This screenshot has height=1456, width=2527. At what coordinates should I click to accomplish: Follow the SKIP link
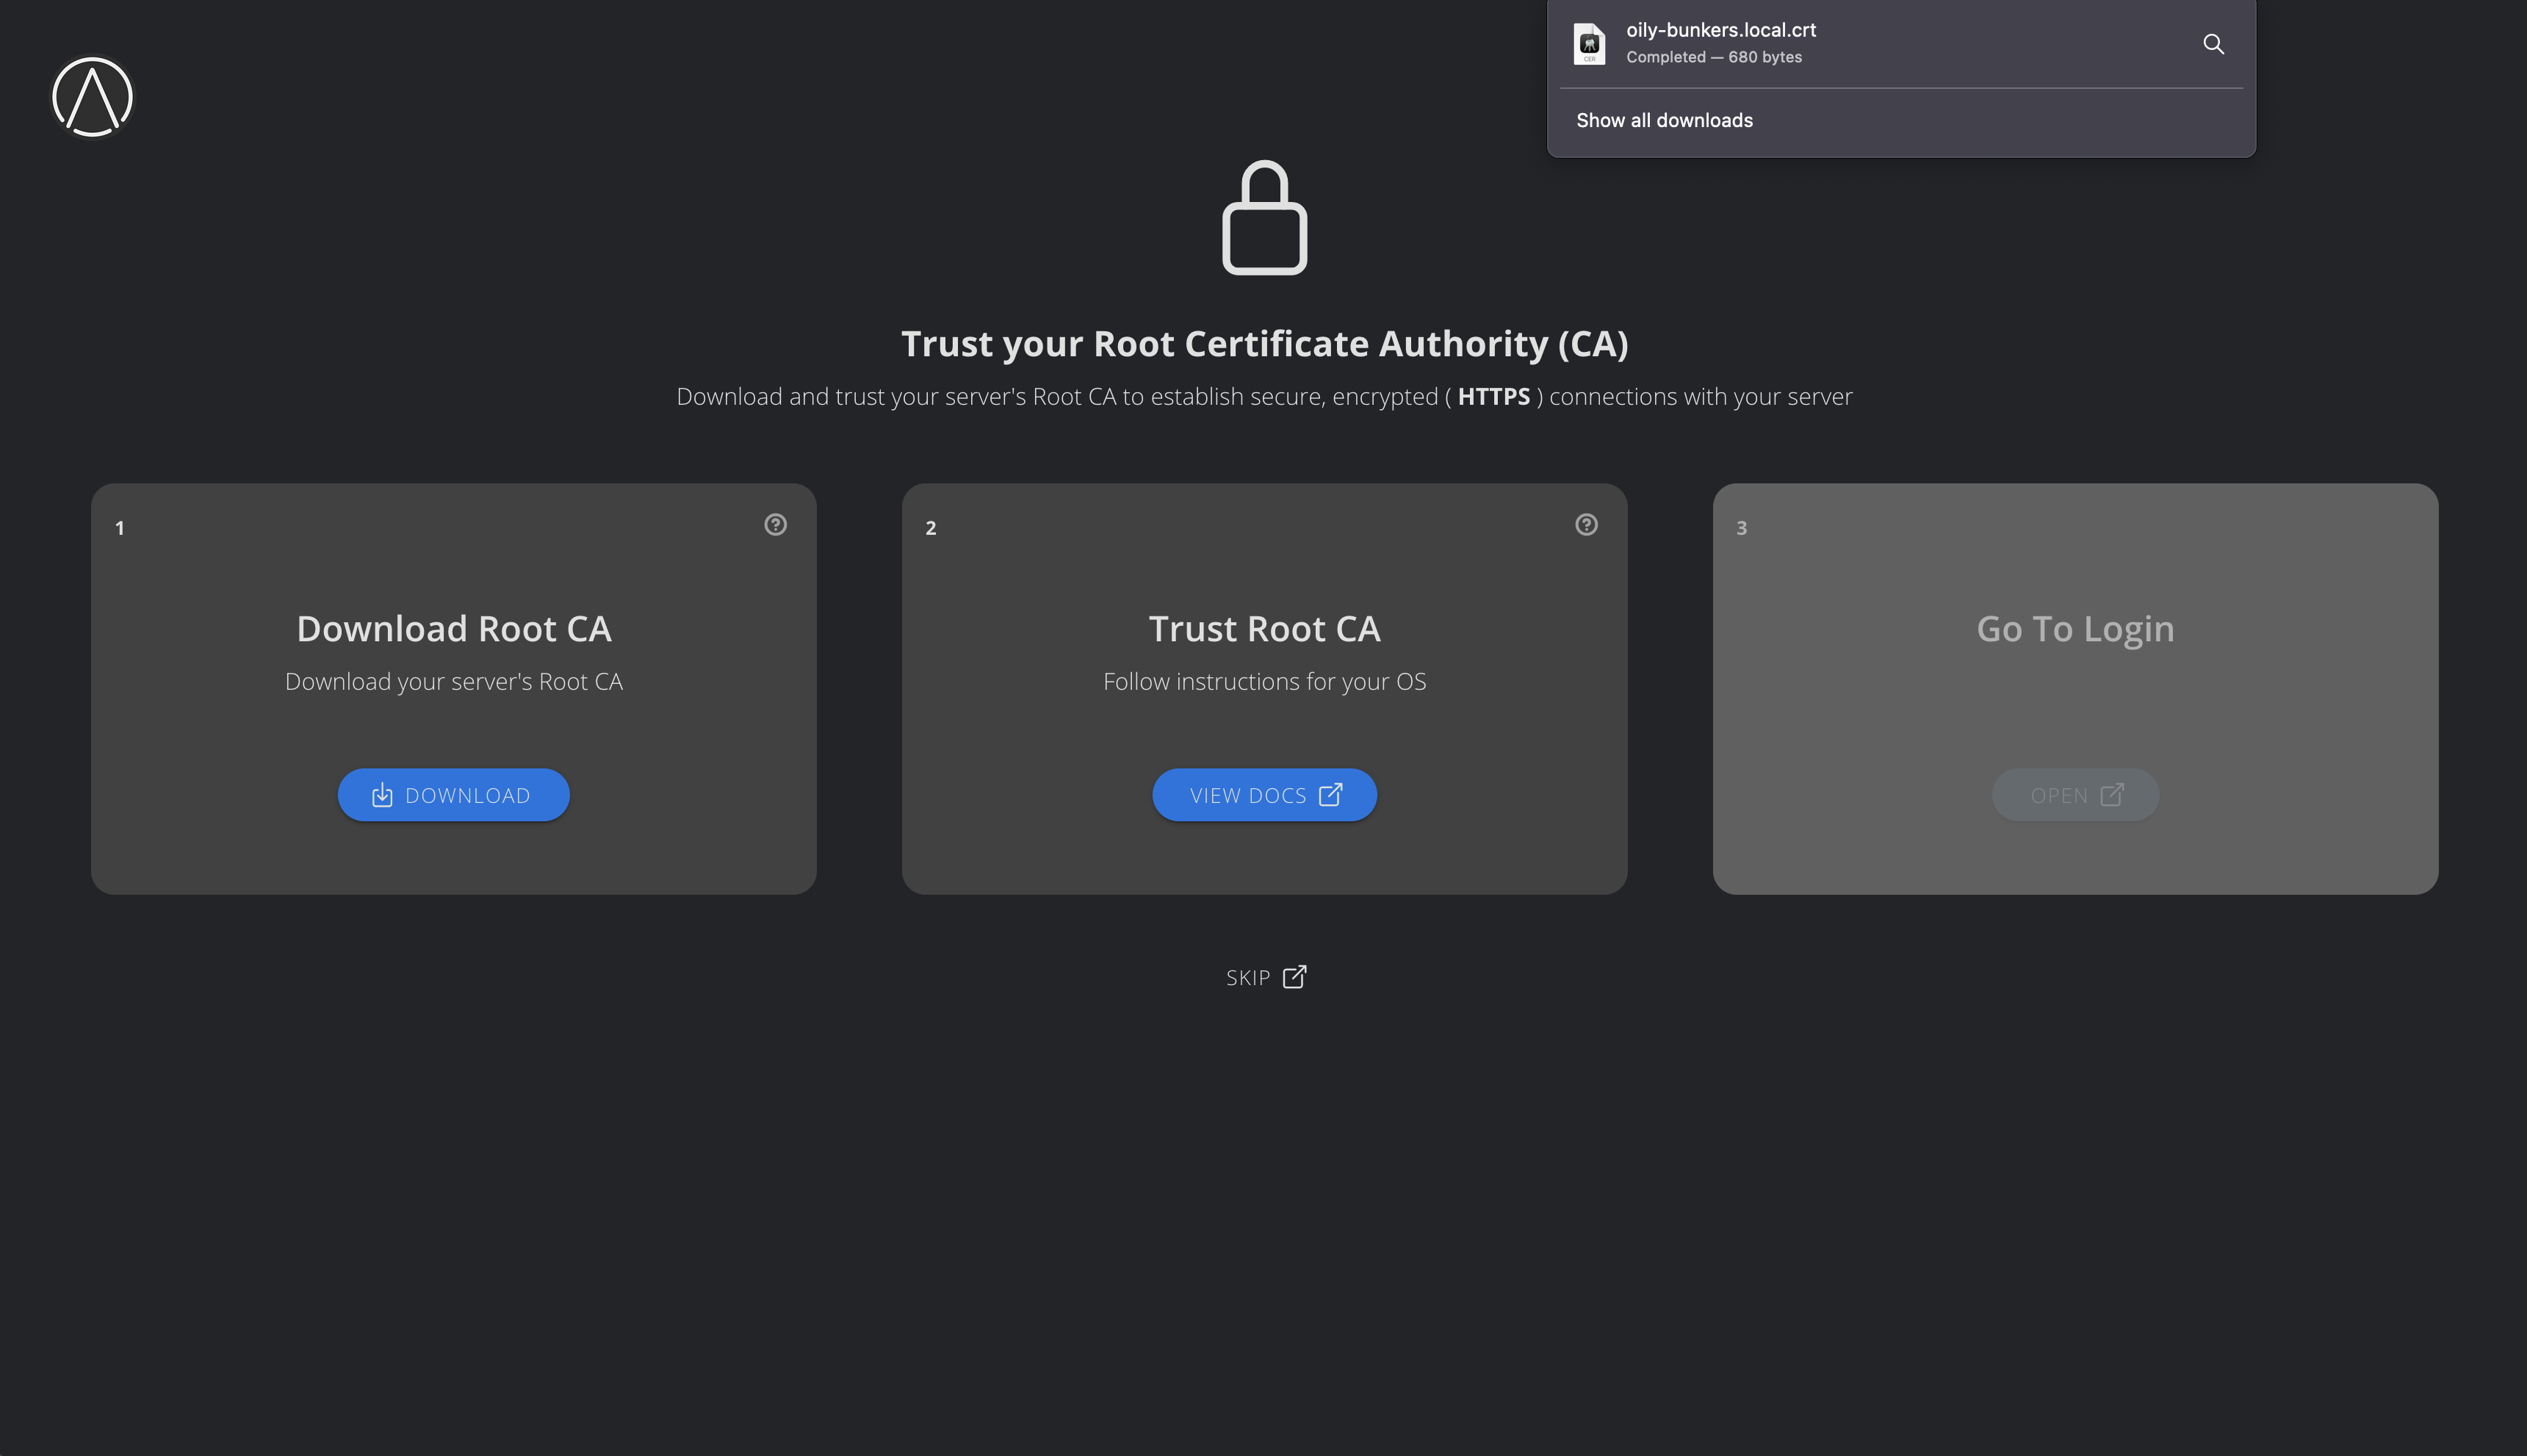click(x=1264, y=977)
